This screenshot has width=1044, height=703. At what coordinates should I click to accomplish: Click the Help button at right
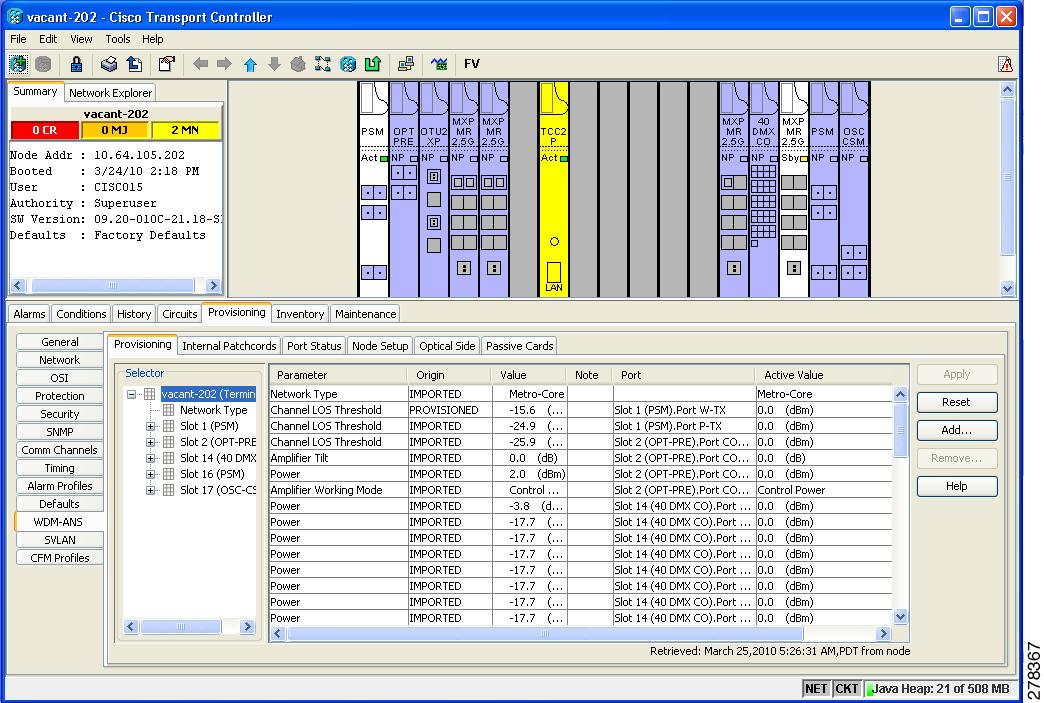coord(957,486)
